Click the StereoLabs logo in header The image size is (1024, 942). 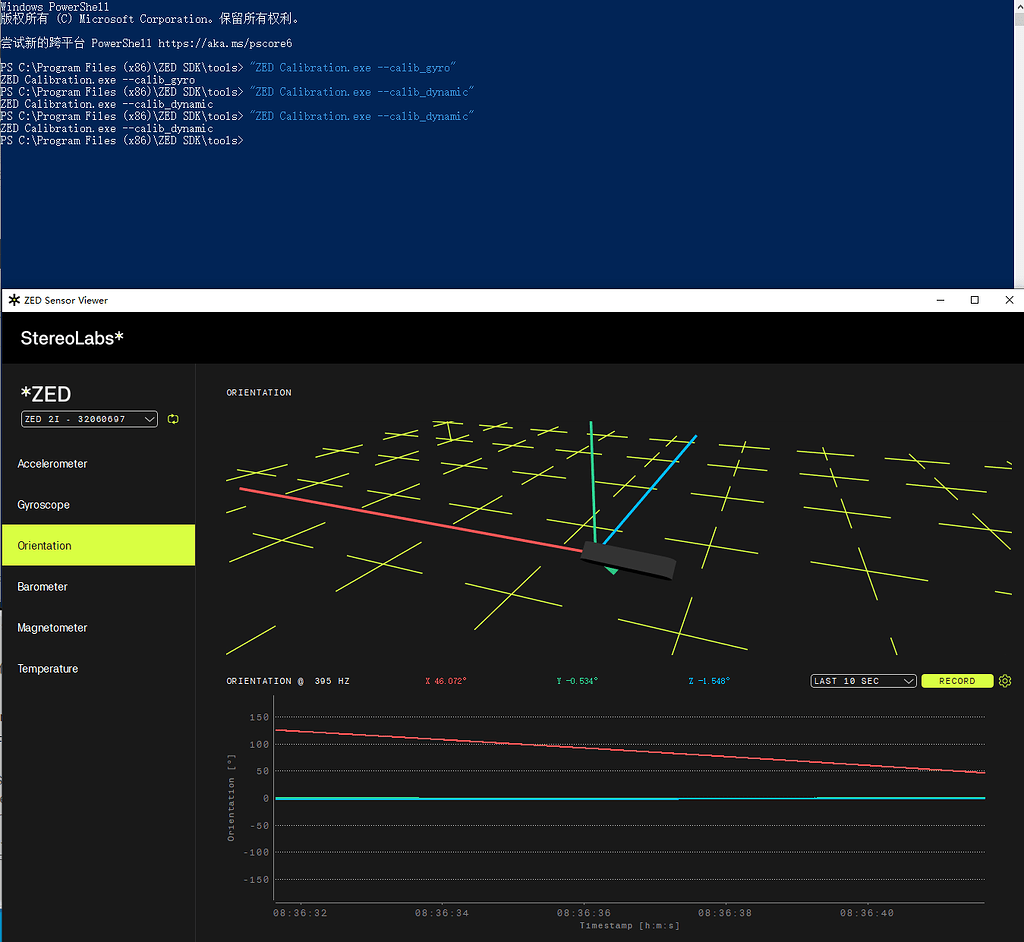(x=72, y=338)
